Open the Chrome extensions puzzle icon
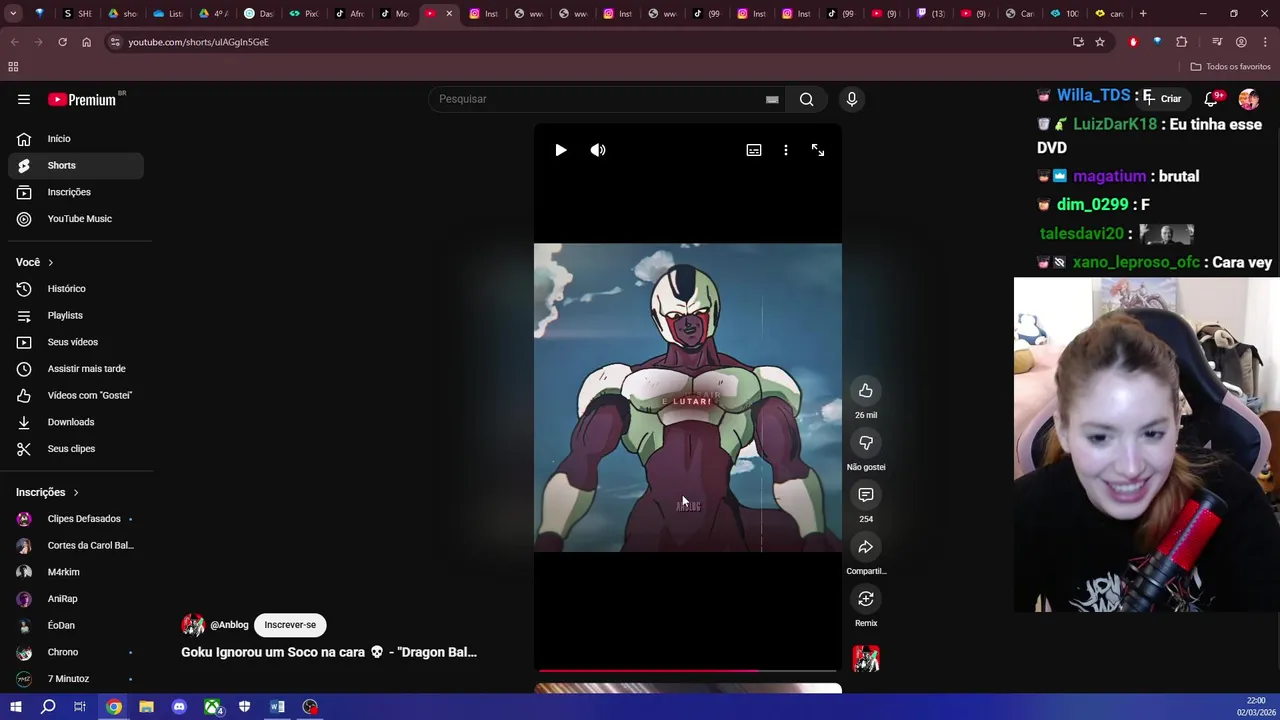1280x720 pixels. coord(1182,42)
